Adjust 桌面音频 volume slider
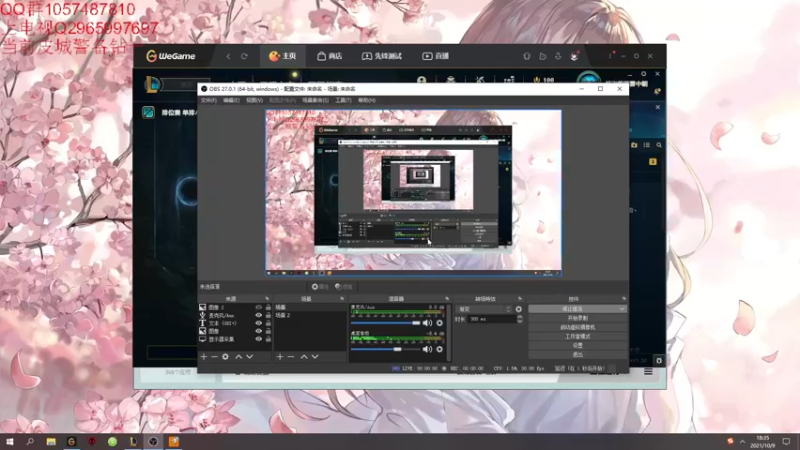 click(386, 349)
